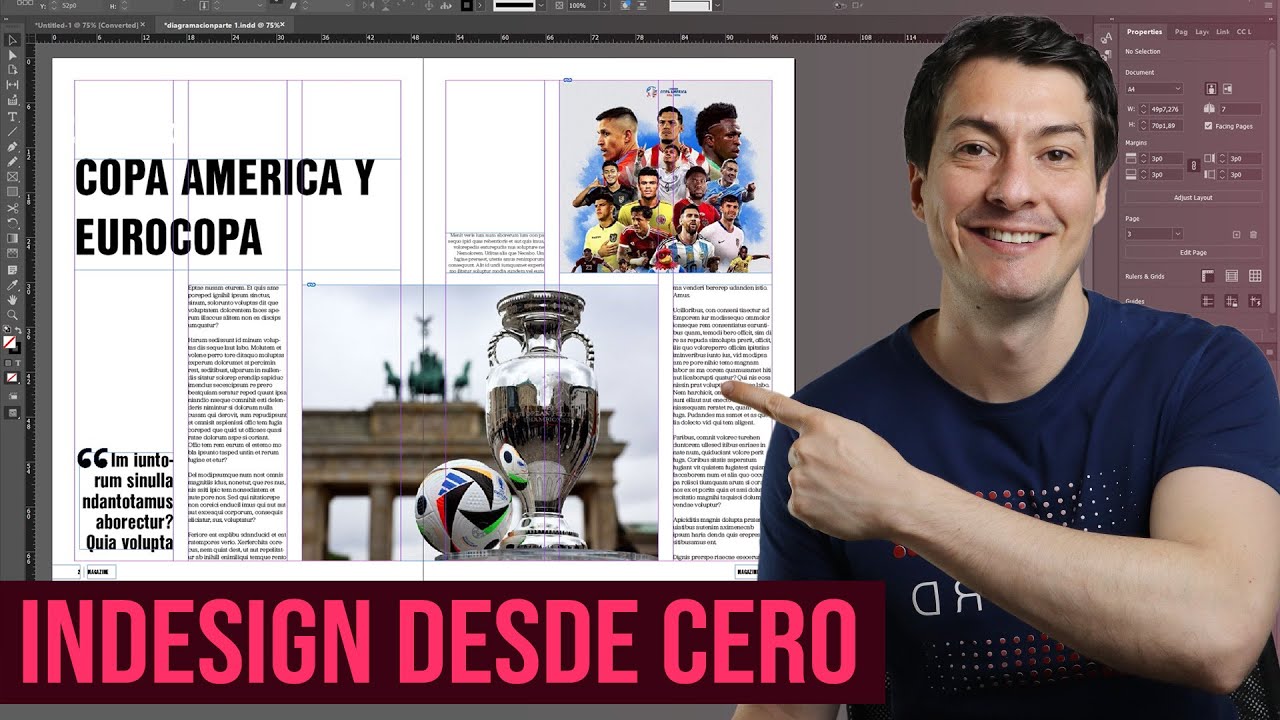This screenshot has width=1280, height=720.
Task: Switch to the Pages panel tab
Action: click(x=1181, y=32)
